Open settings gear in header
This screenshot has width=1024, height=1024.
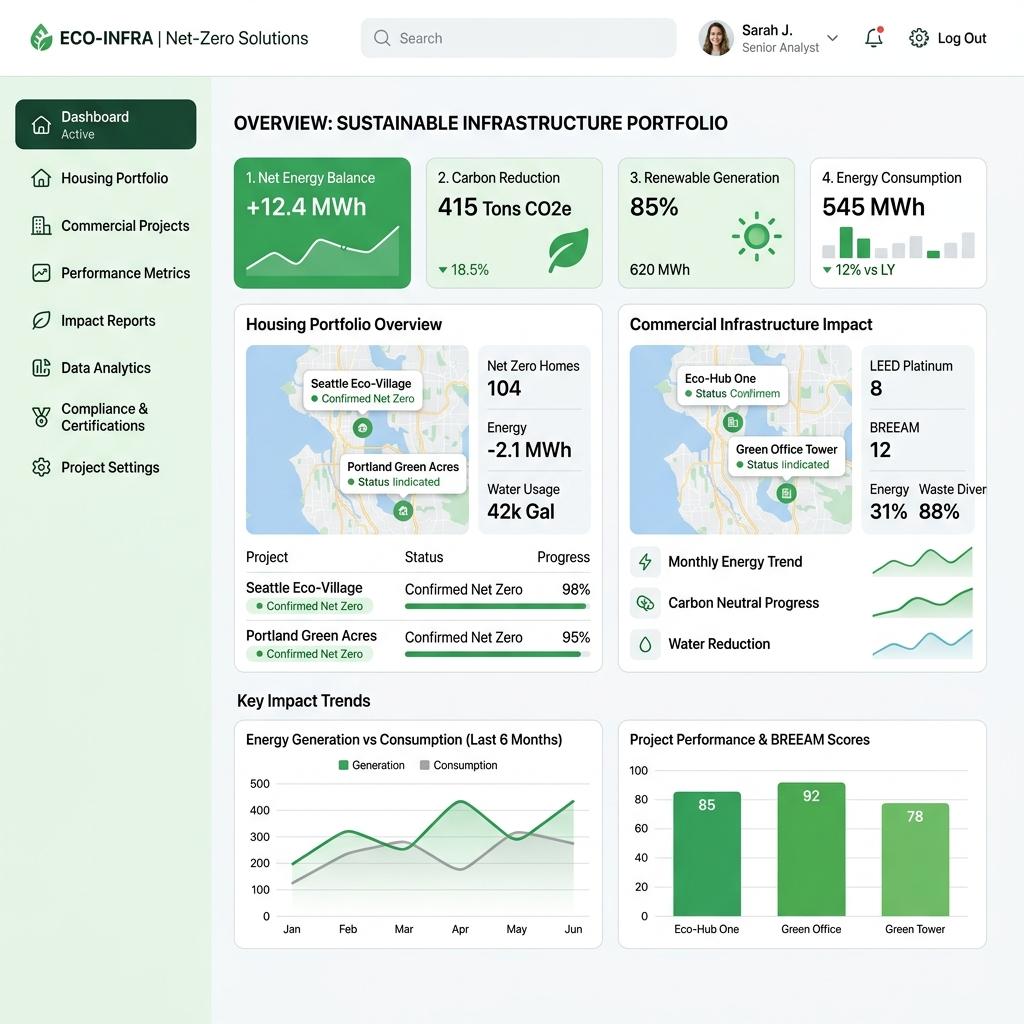tap(918, 38)
